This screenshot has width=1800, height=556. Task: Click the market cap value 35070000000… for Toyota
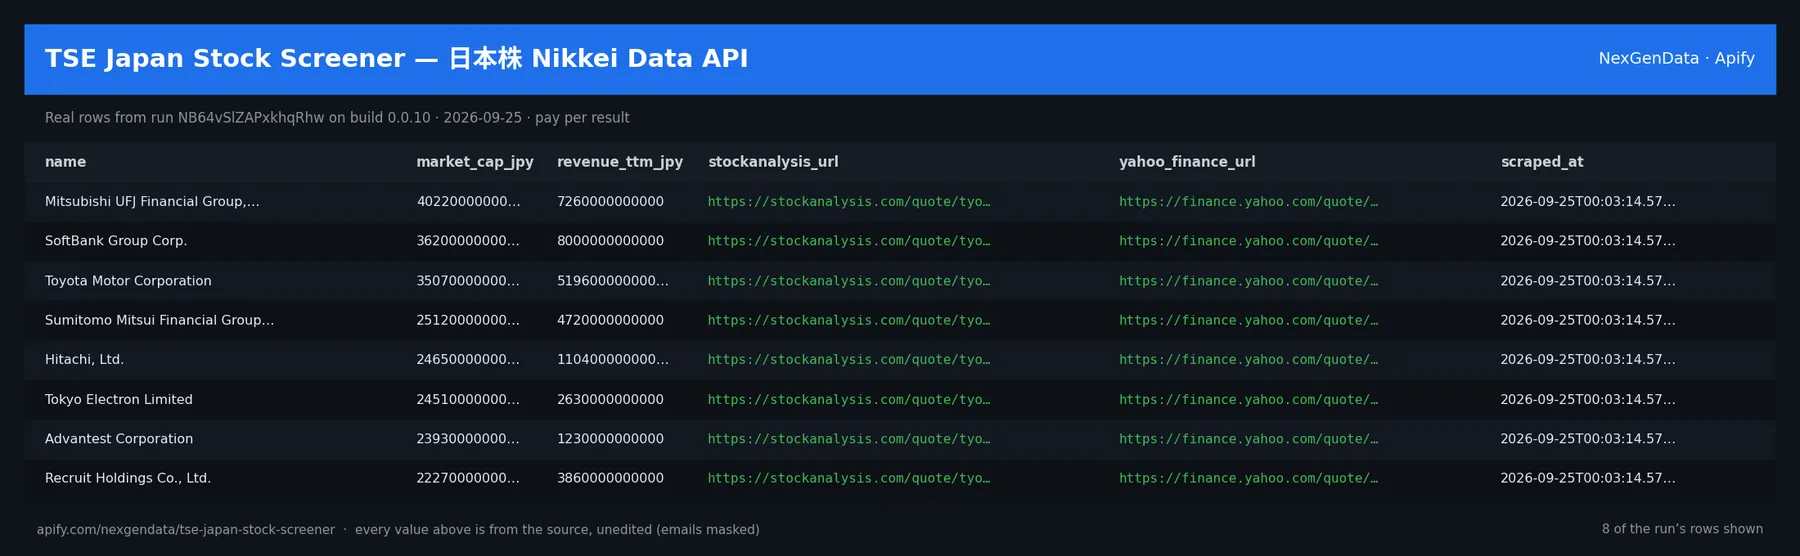(x=468, y=281)
